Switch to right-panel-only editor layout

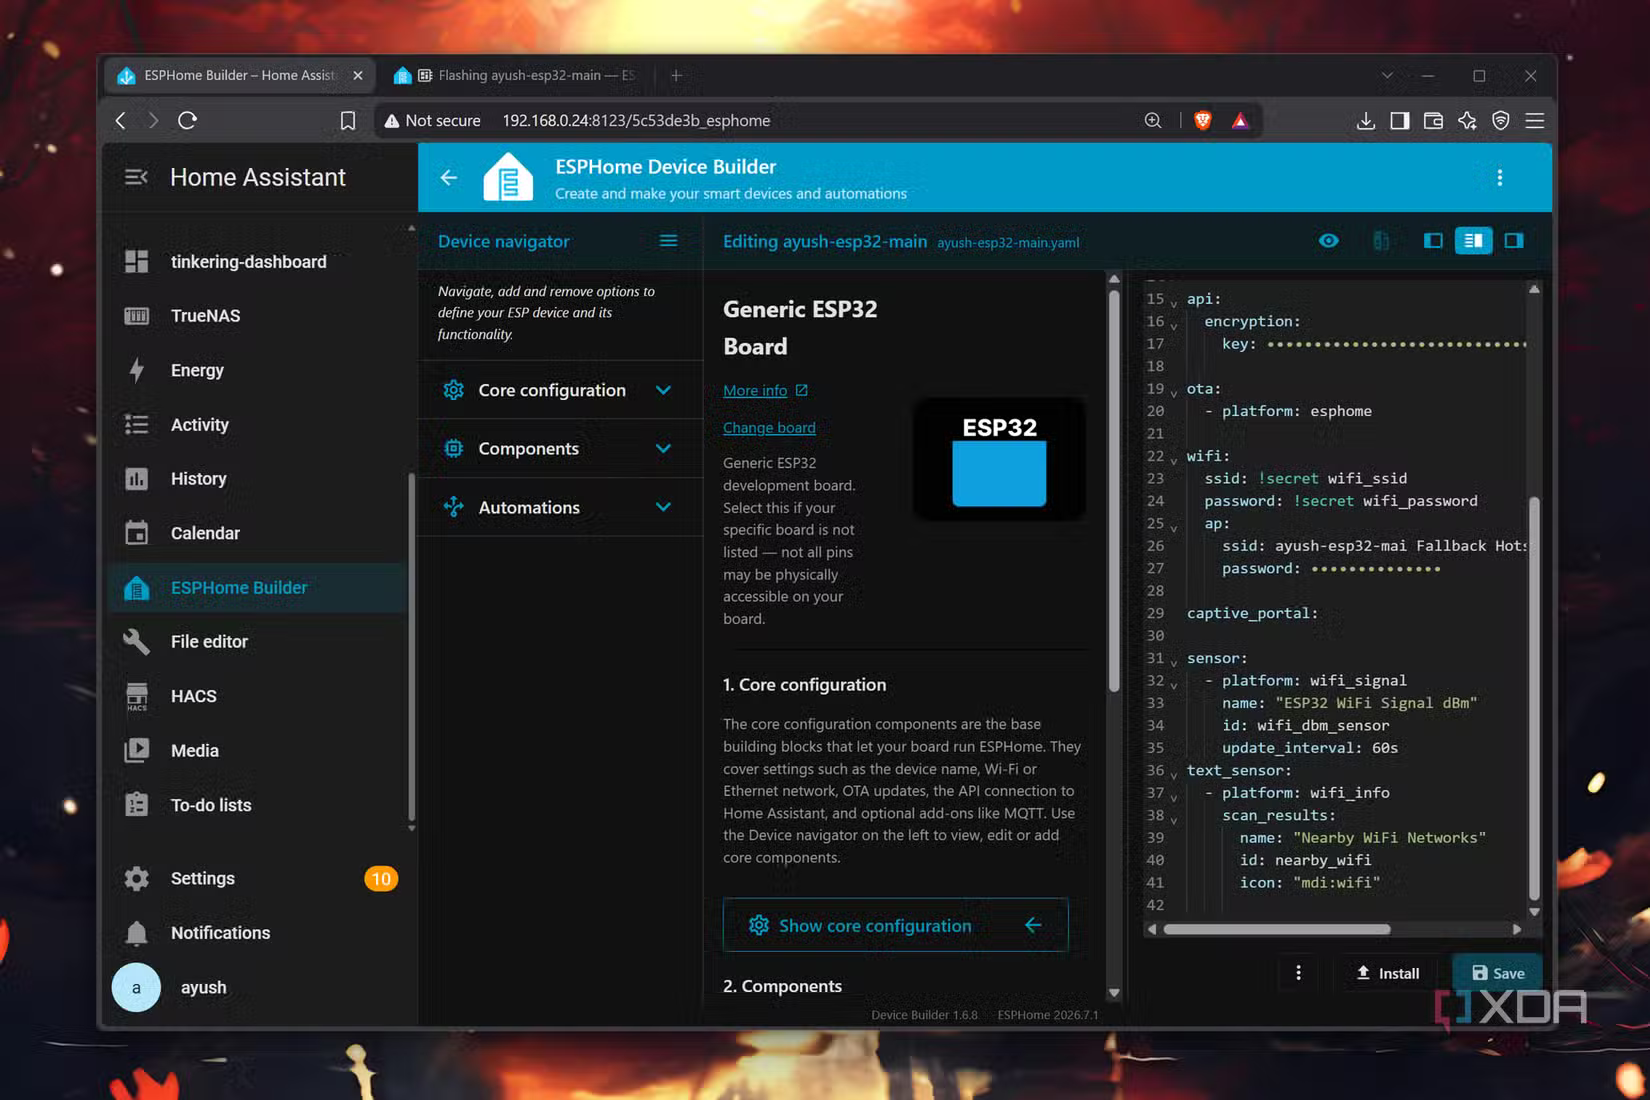coord(1514,241)
